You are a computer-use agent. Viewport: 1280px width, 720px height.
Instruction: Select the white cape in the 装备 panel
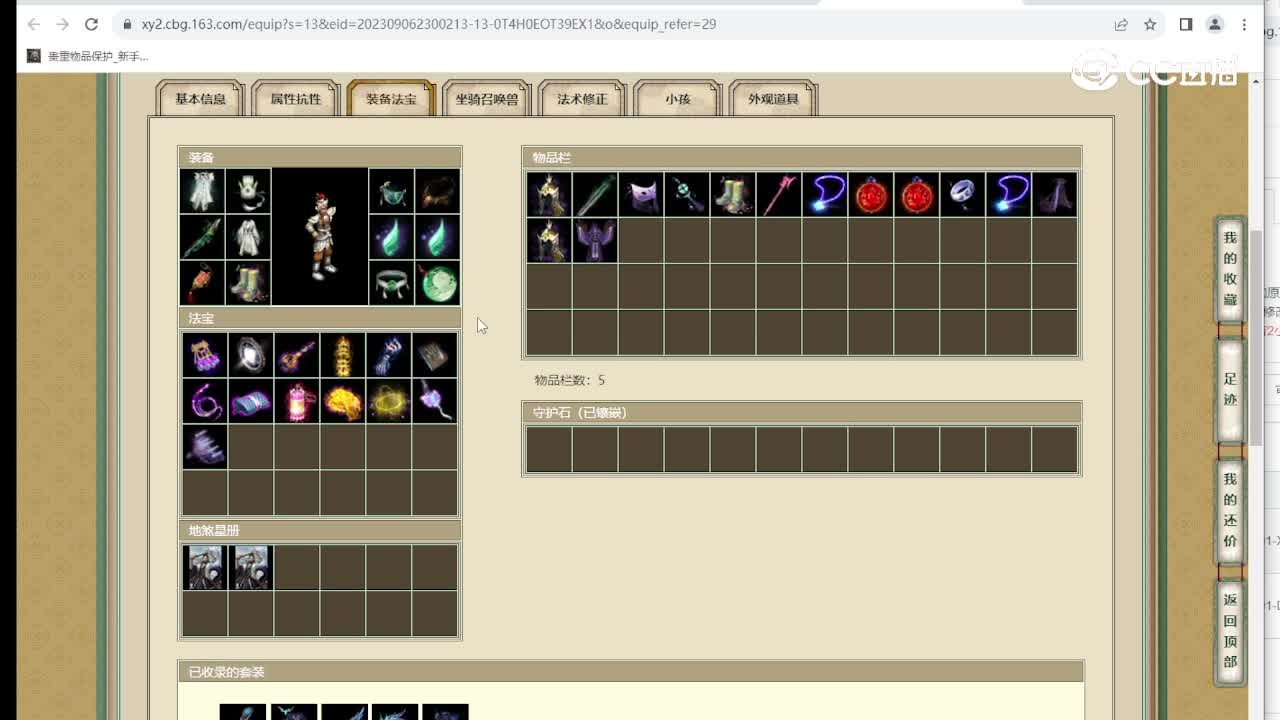203,191
